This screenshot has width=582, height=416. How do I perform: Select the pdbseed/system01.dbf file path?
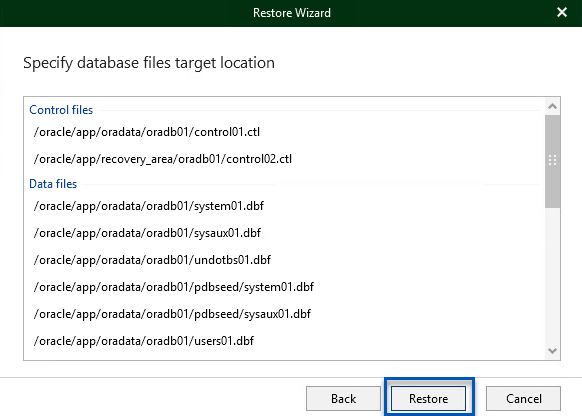pos(174,287)
